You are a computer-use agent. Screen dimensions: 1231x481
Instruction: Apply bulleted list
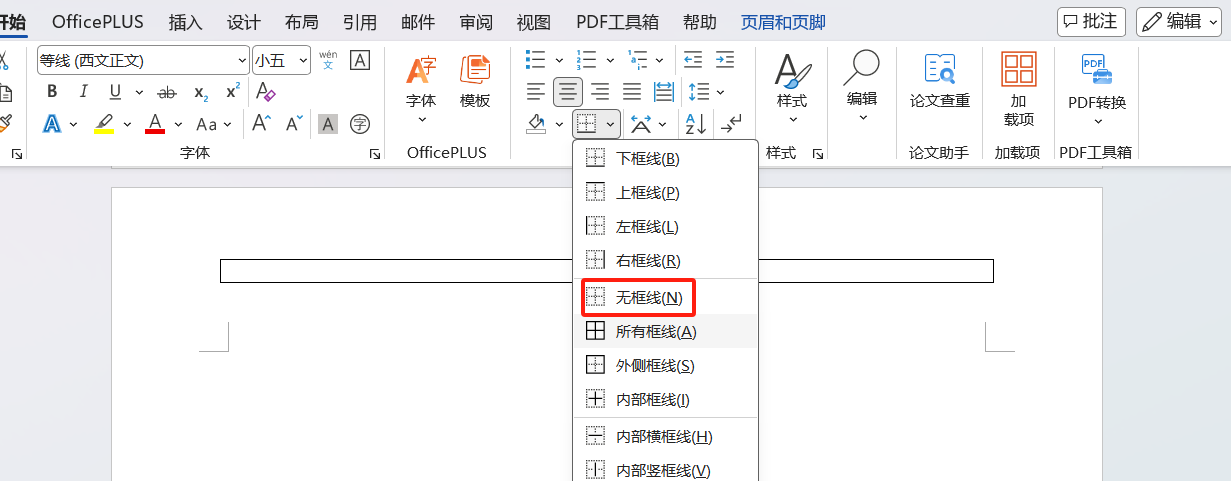click(536, 60)
